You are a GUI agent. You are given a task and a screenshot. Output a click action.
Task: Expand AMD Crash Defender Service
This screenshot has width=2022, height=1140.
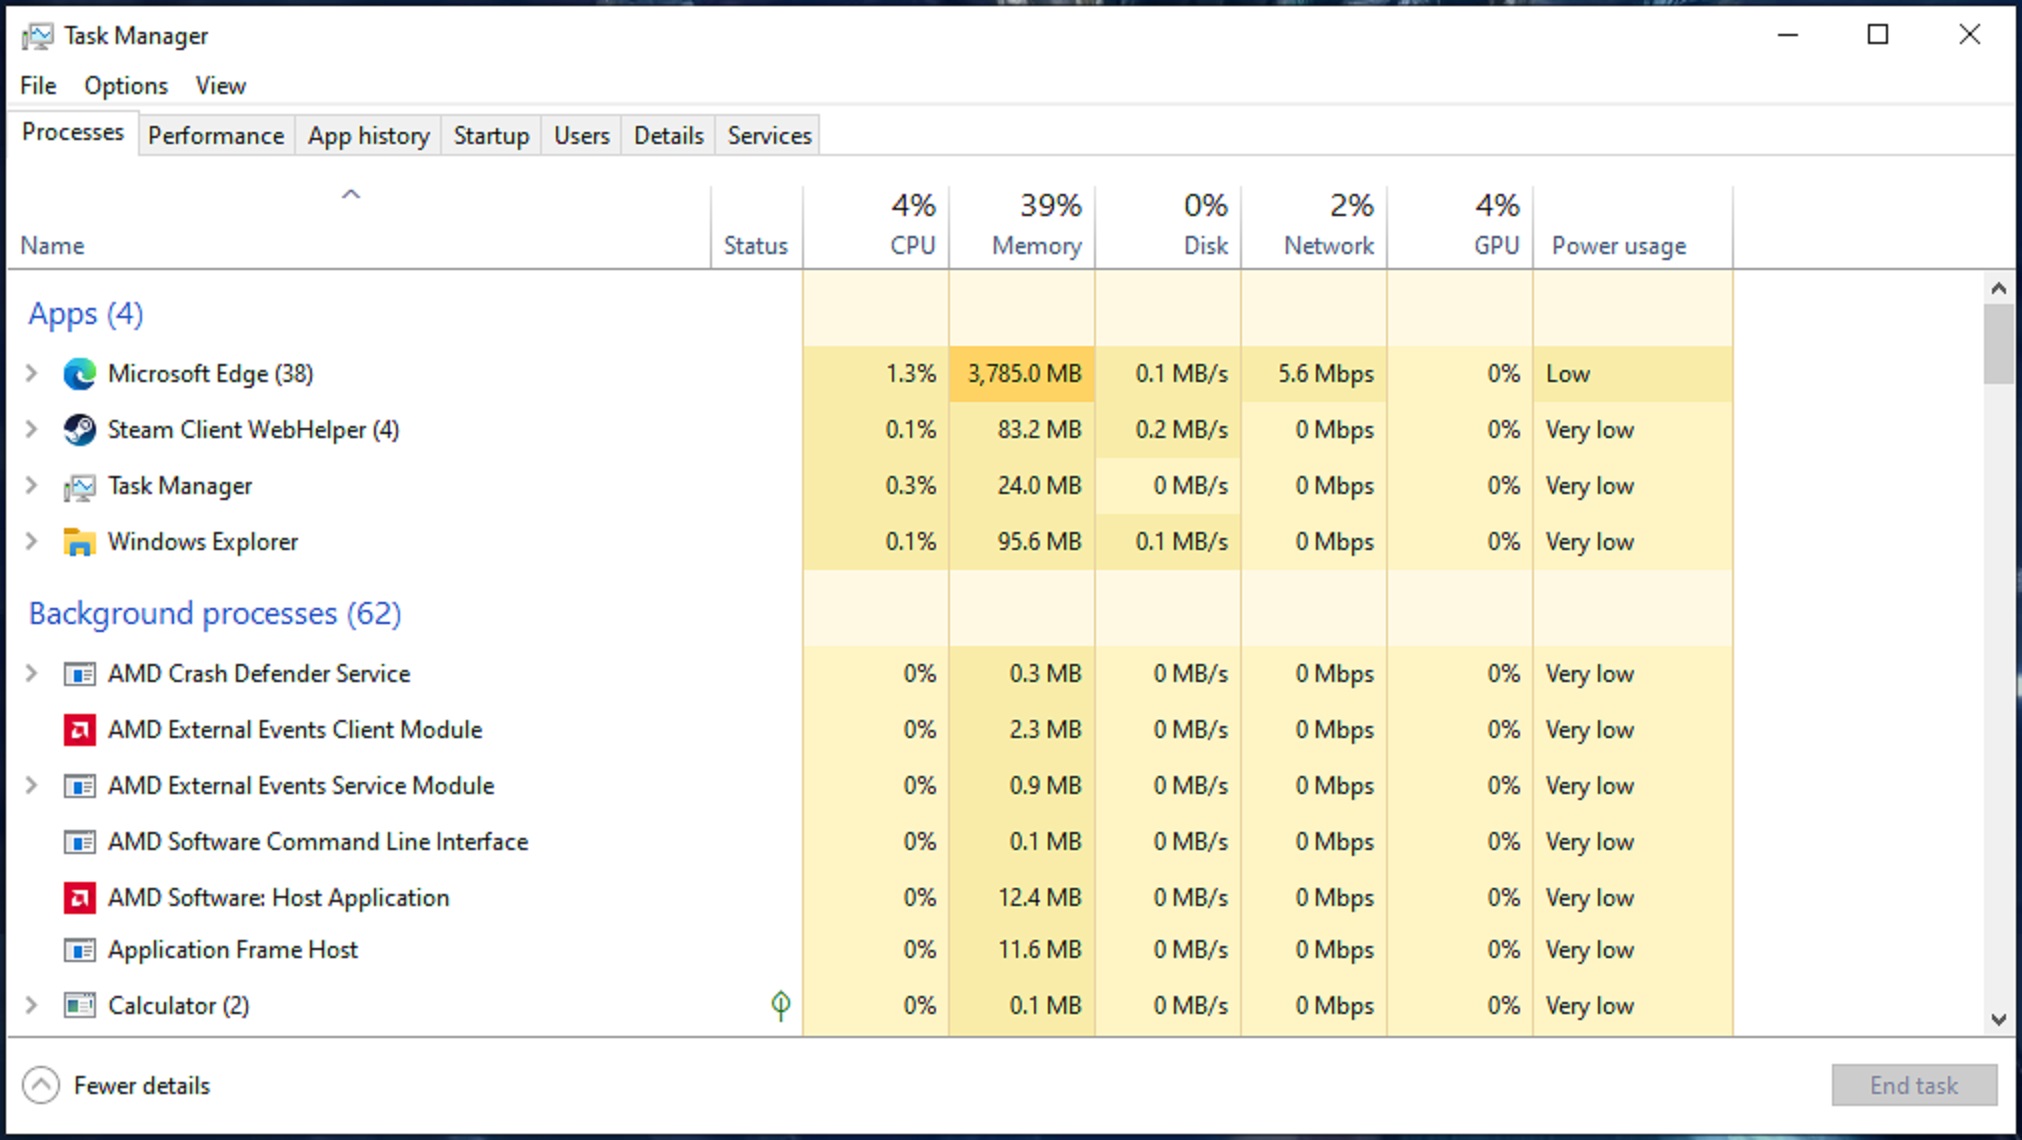31,674
